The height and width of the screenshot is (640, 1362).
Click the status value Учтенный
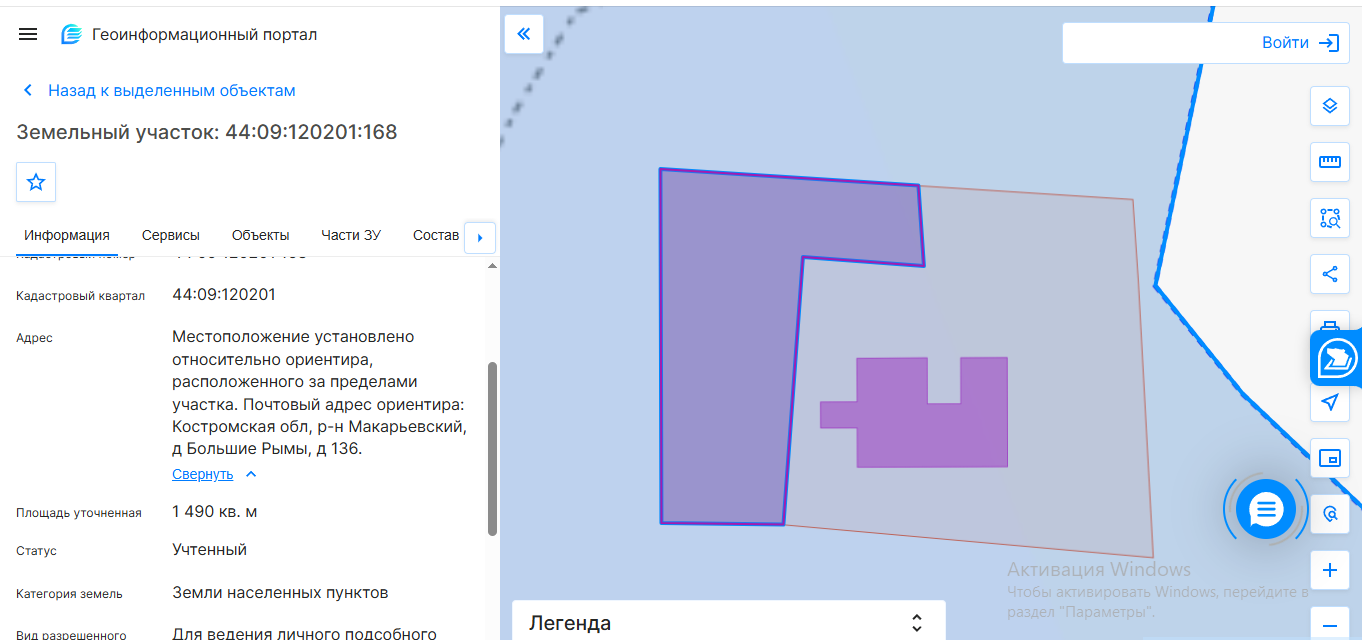click(210, 550)
